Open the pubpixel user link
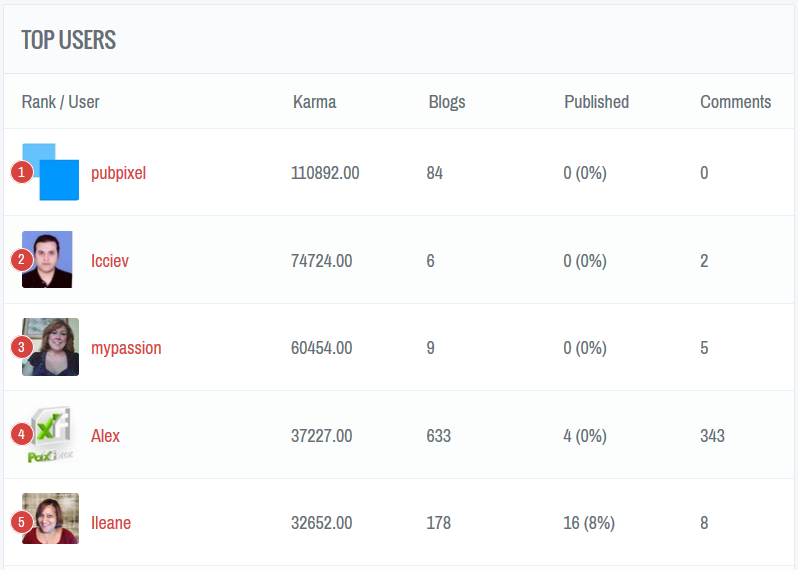 pos(118,173)
